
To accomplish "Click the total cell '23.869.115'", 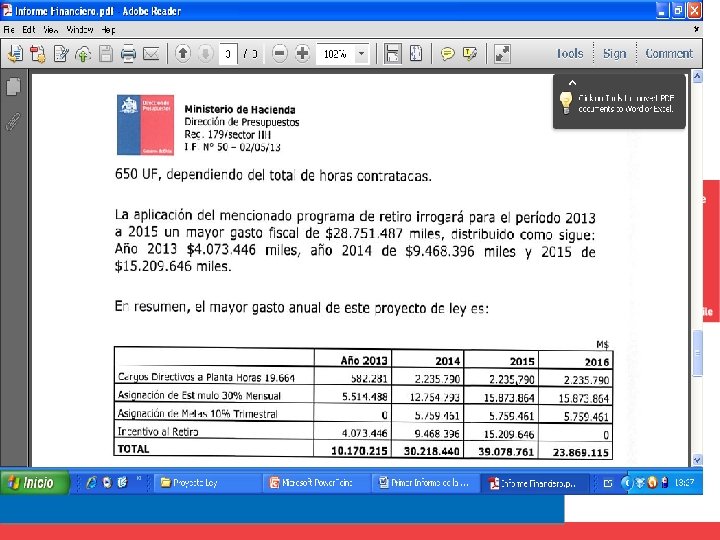I will [581, 453].
